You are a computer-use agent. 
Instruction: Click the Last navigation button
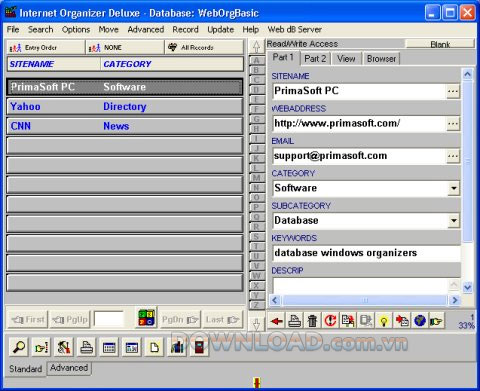(x=222, y=320)
